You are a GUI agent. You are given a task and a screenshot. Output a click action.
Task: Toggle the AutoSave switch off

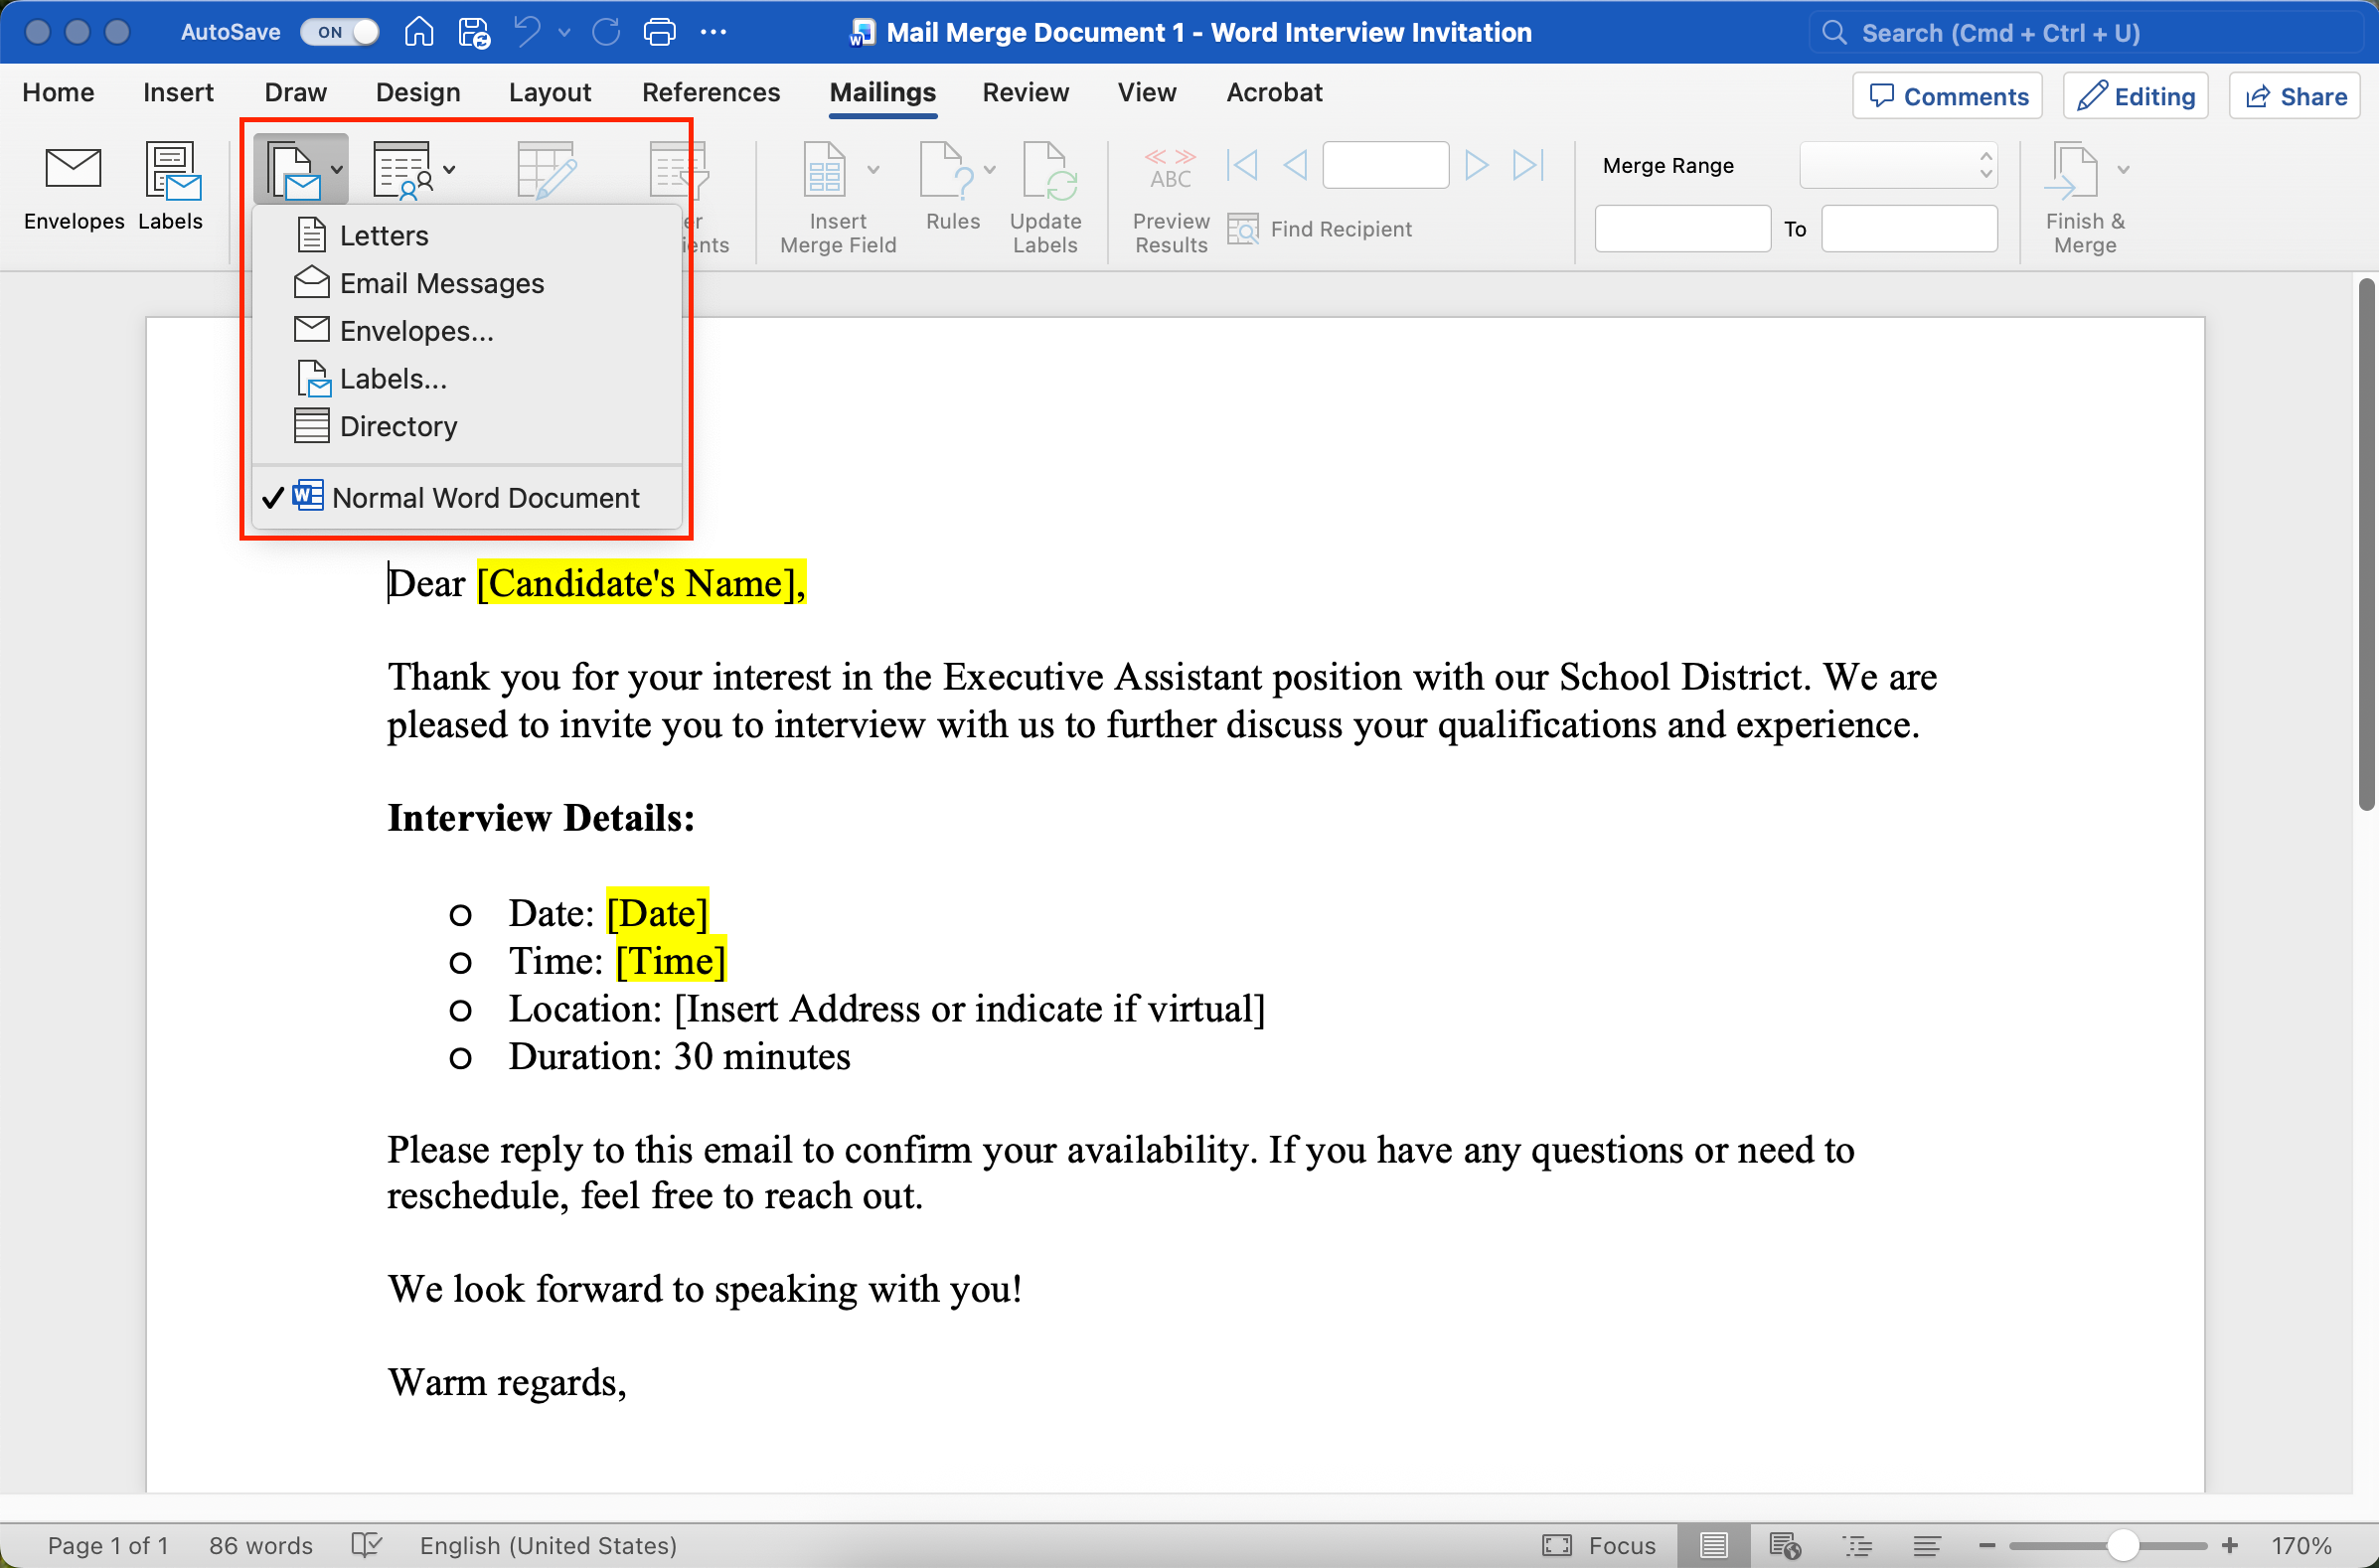pyautogui.click(x=340, y=32)
